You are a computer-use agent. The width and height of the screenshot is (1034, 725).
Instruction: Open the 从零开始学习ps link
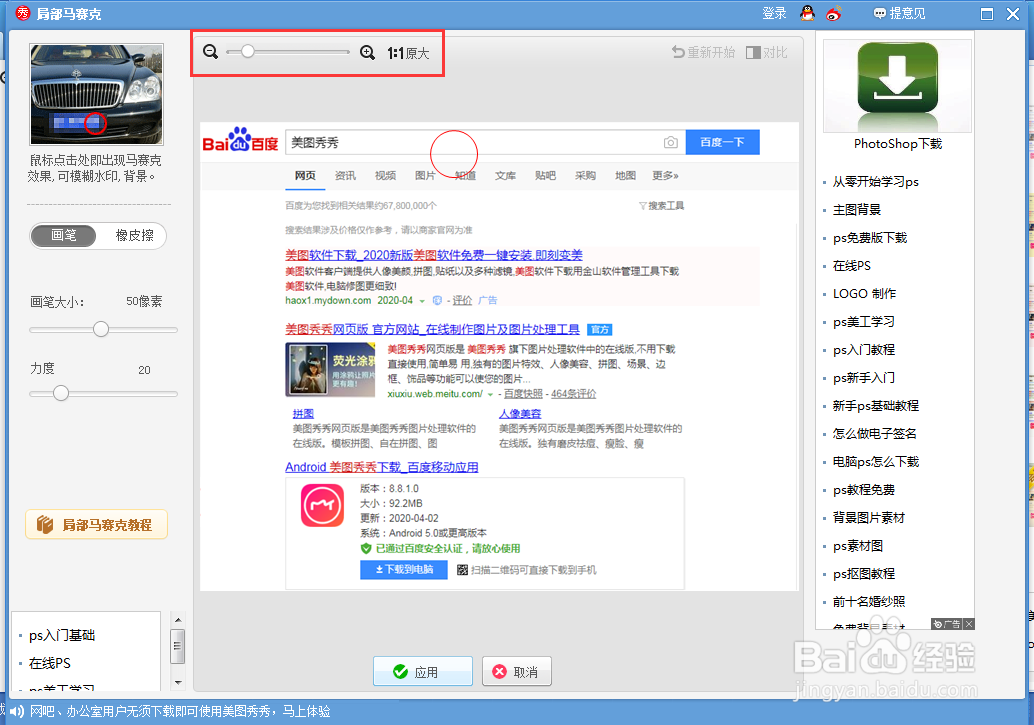tap(875, 181)
